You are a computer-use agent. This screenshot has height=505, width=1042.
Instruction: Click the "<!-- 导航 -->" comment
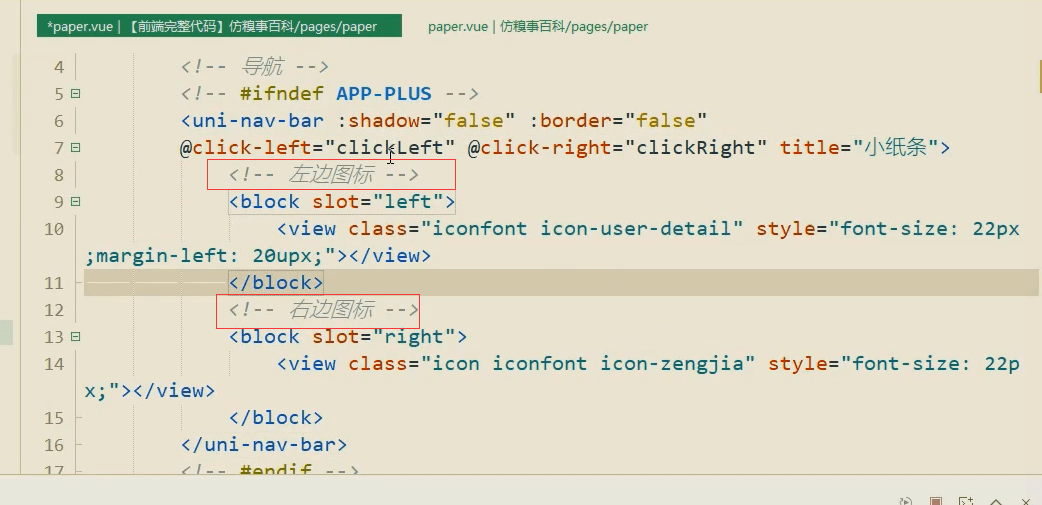pyautogui.click(x=255, y=66)
